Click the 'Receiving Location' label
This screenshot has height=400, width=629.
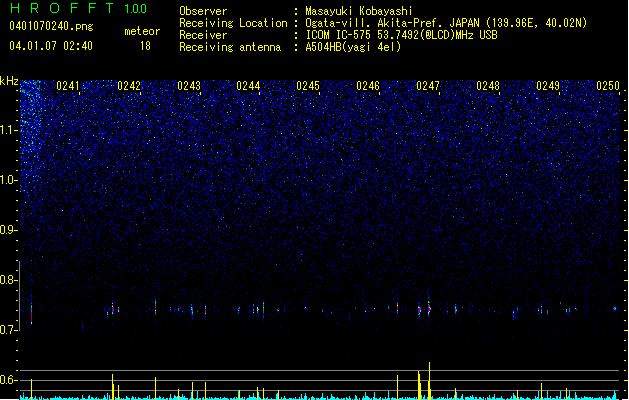click(x=233, y=23)
